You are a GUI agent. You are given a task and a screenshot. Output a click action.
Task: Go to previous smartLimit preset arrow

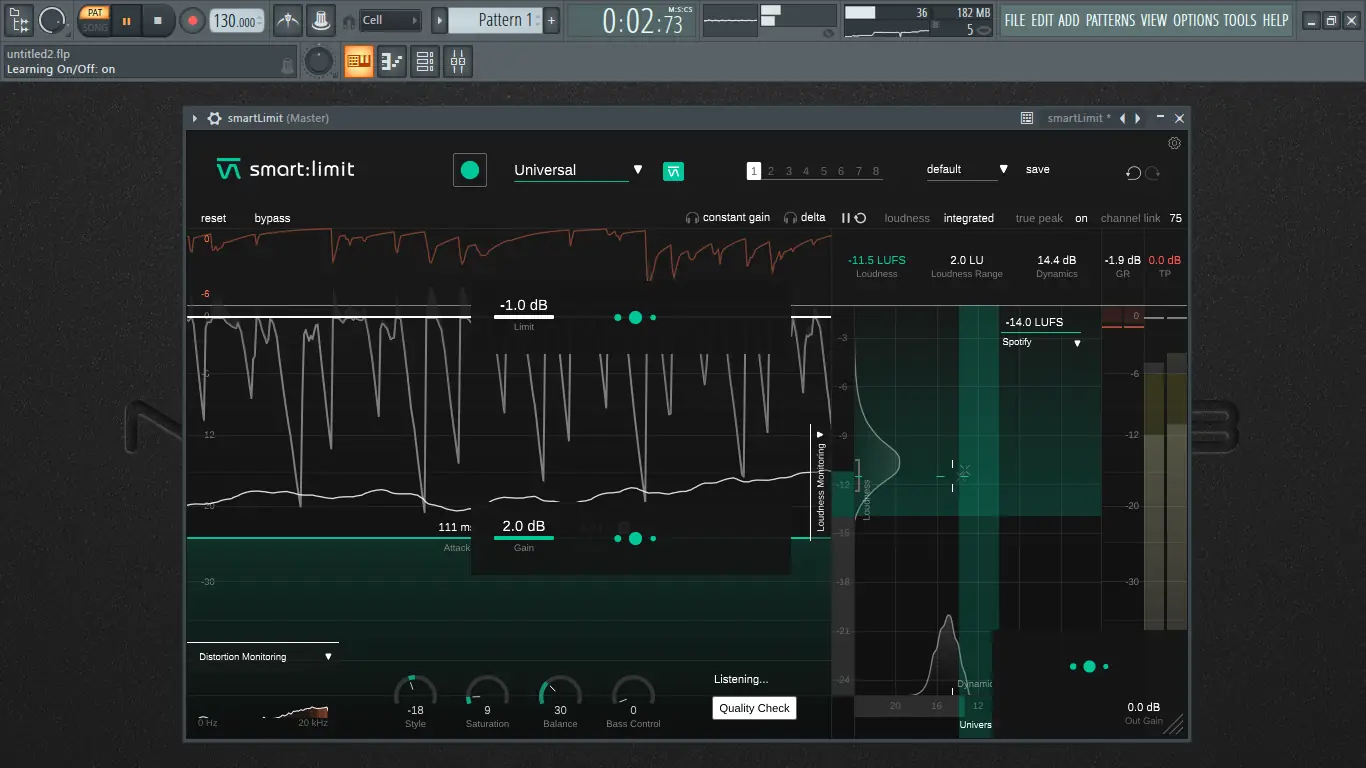pos(1122,118)
